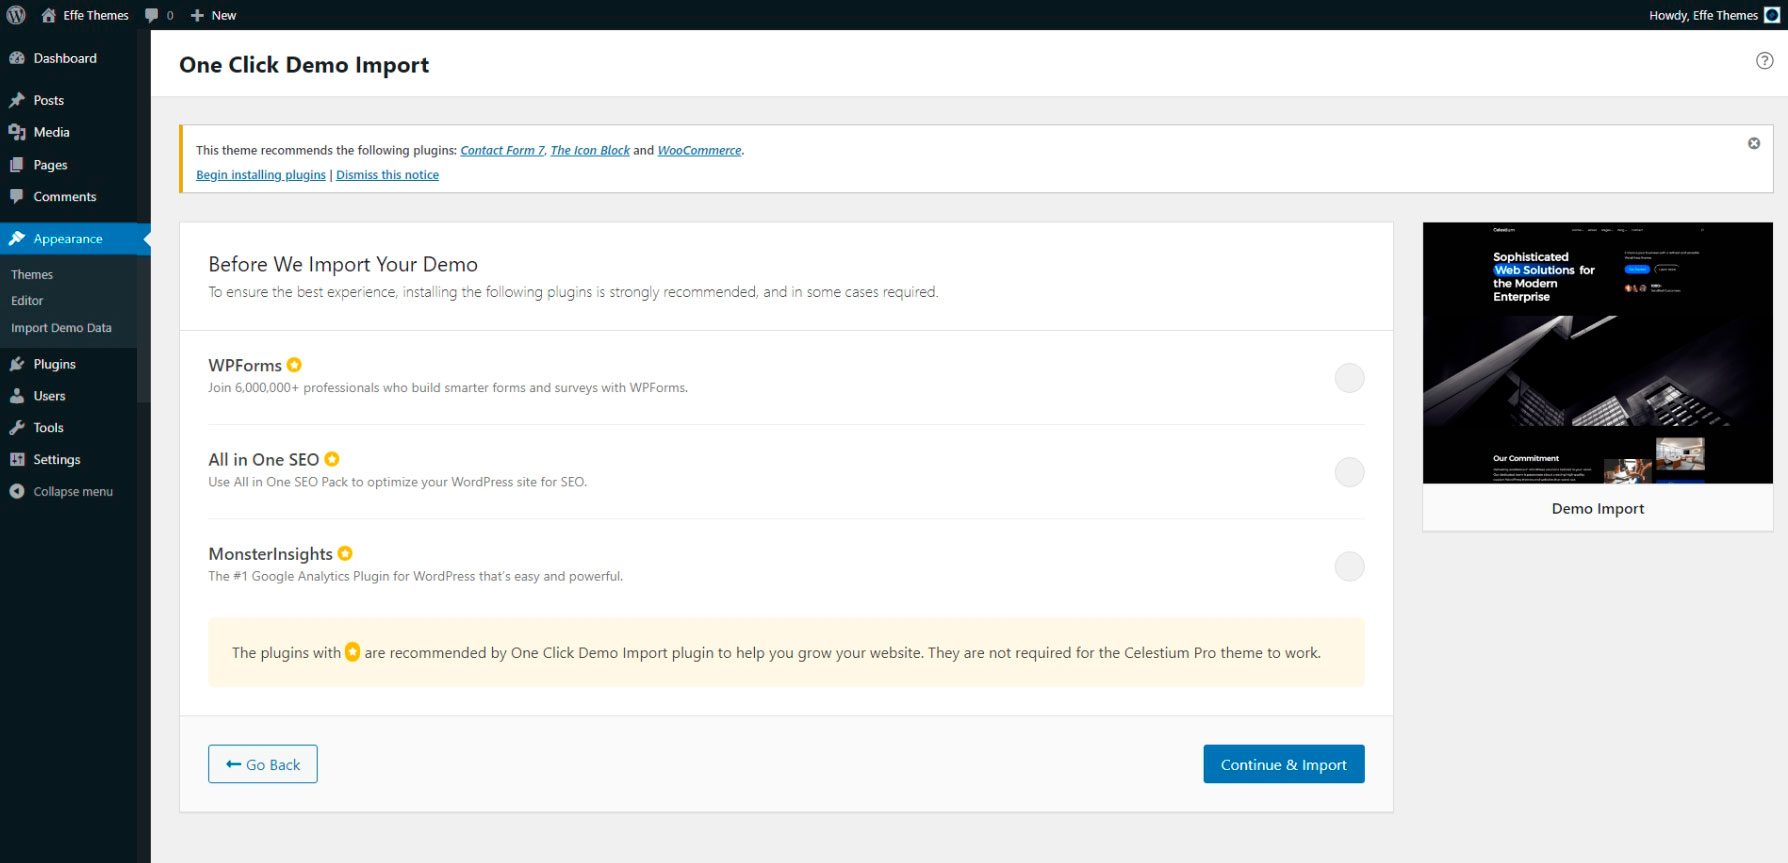This screenshot has width=1788, height=863.
Task: Click the One Click Demo Import heading
Action: [304, 65]
